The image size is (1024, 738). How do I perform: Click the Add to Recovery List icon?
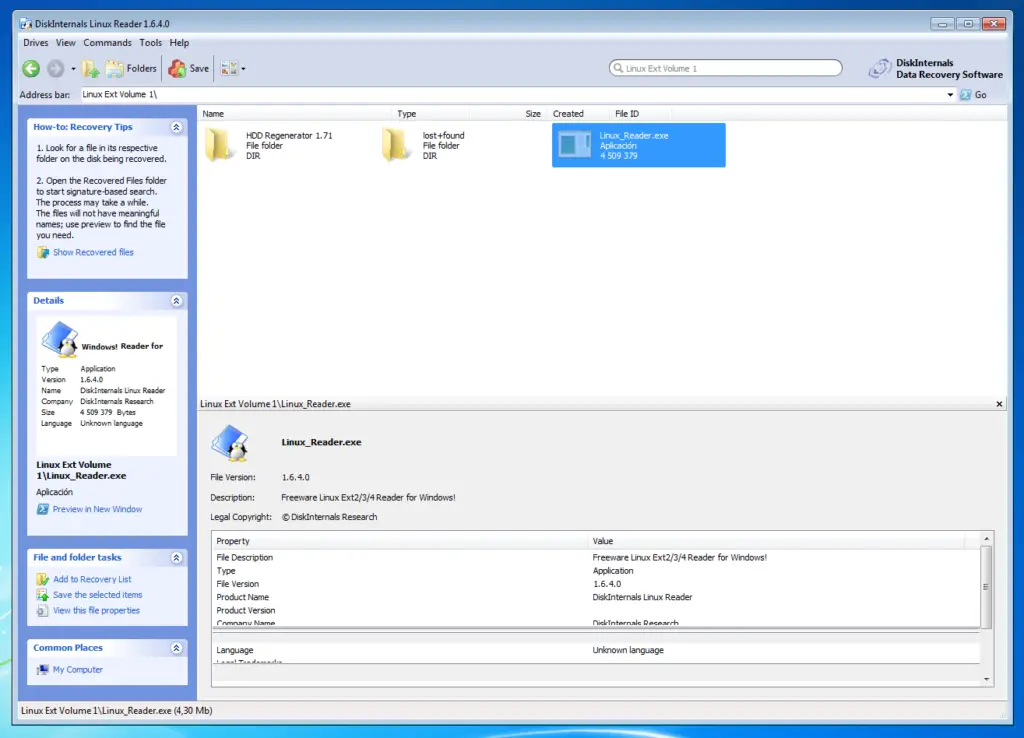[42, 579]
